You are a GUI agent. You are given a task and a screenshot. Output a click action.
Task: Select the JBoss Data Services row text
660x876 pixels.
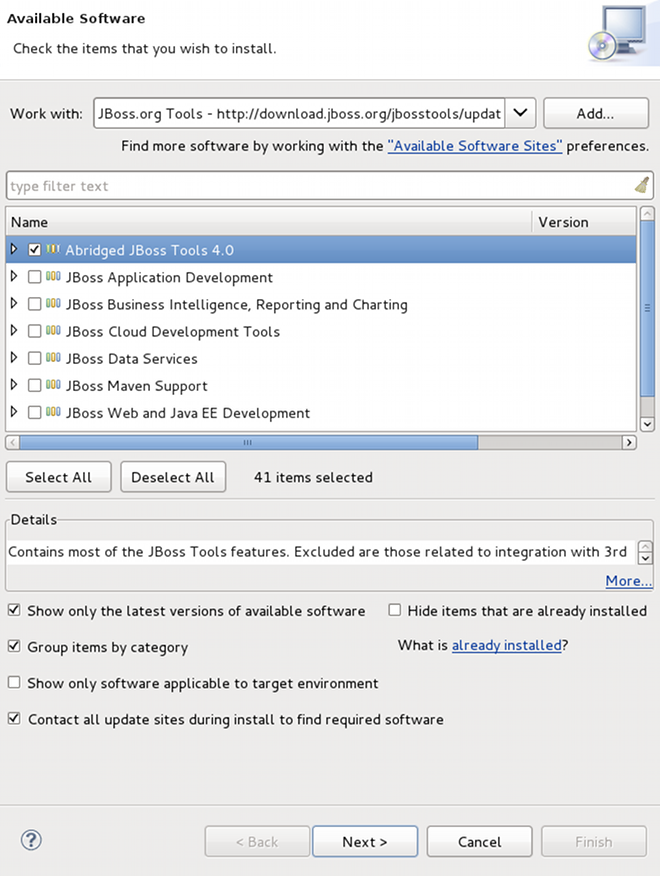131,359
